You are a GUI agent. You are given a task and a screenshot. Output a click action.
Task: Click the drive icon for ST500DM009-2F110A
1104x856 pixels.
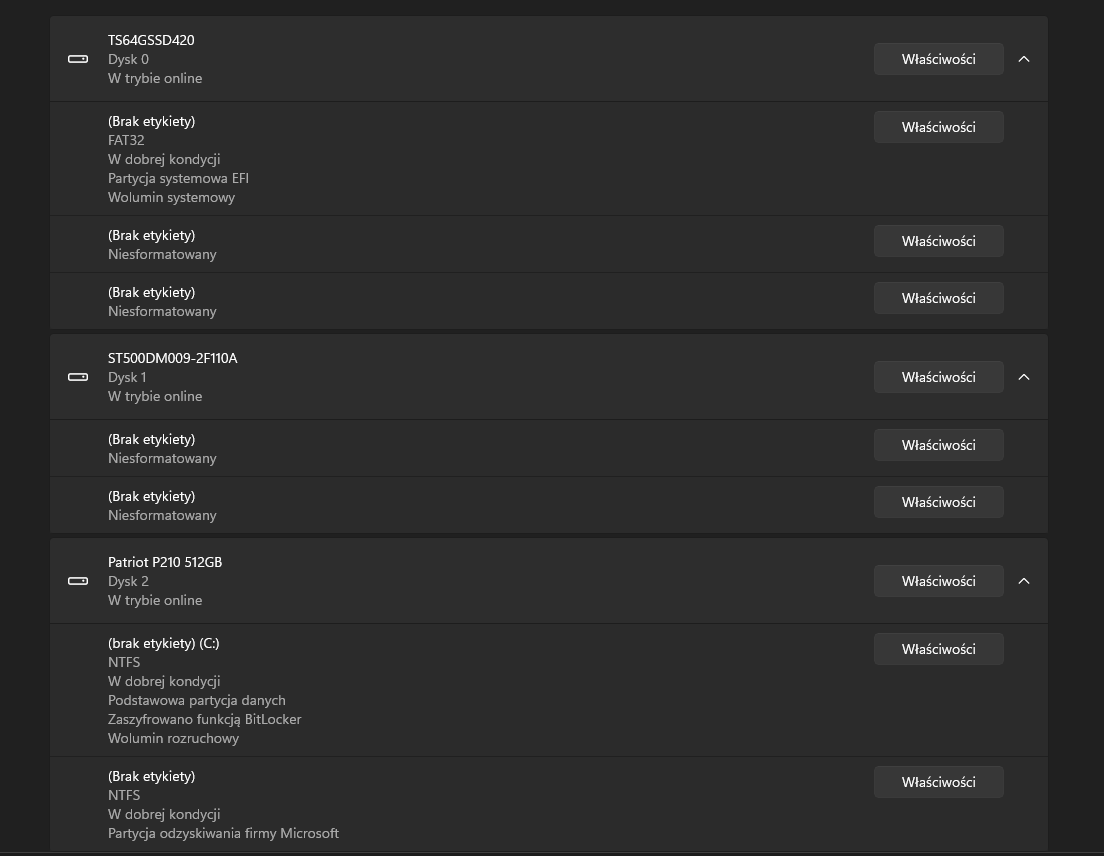coord(77,377)
